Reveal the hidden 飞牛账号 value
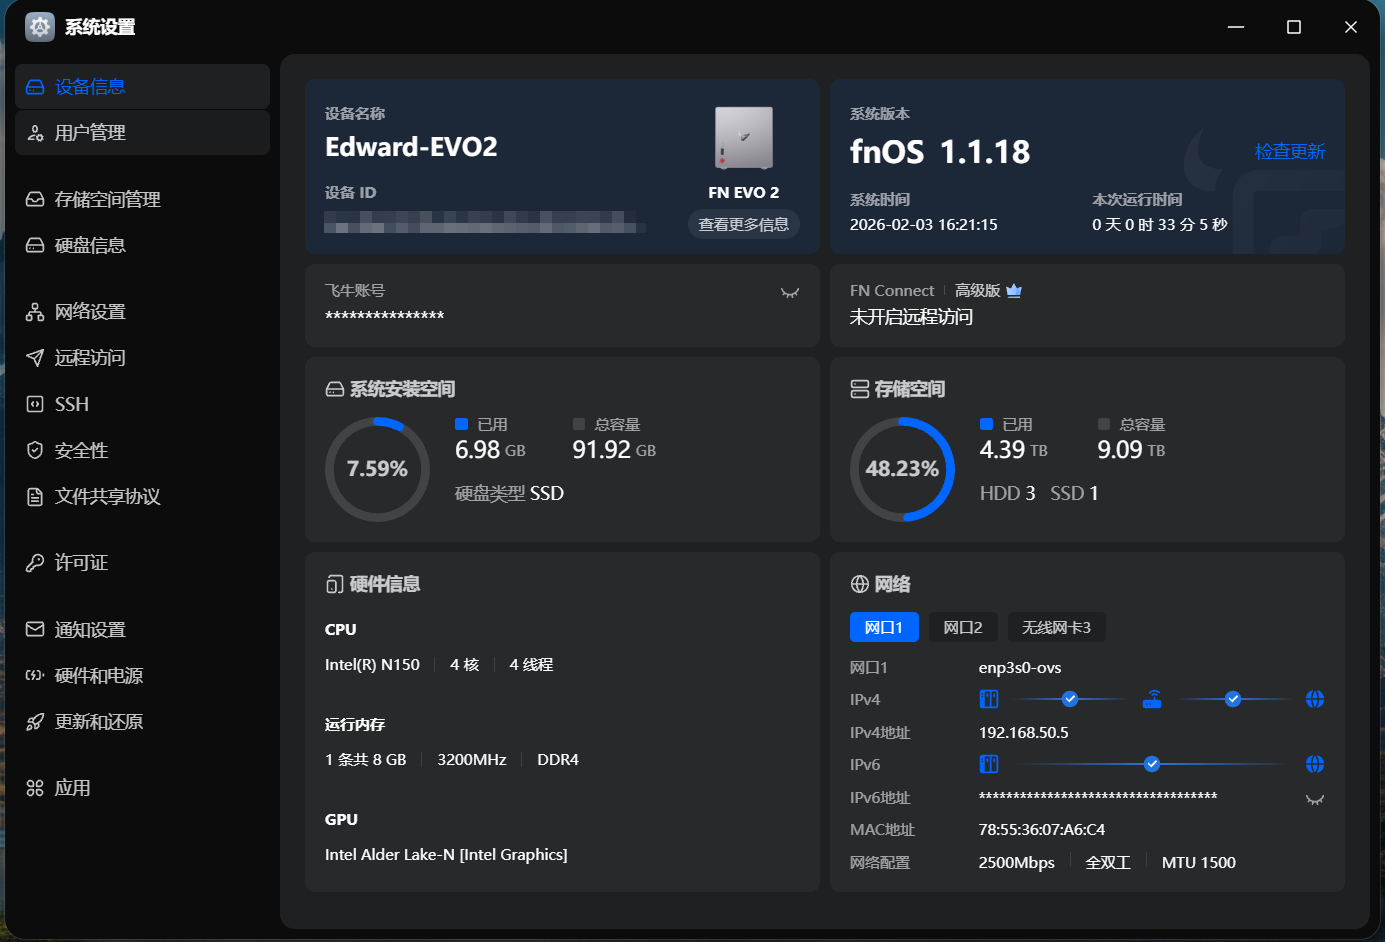The width and height of the screenshot is (1385, 942). pos(790,293)
